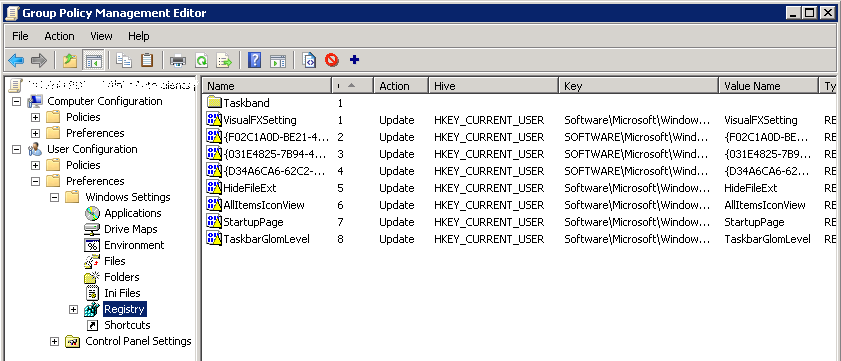Image resolution: width=841 pixels, height=361 pixels.
Task: Sort by the Value Name column header
Action: [x=769, y=86]
